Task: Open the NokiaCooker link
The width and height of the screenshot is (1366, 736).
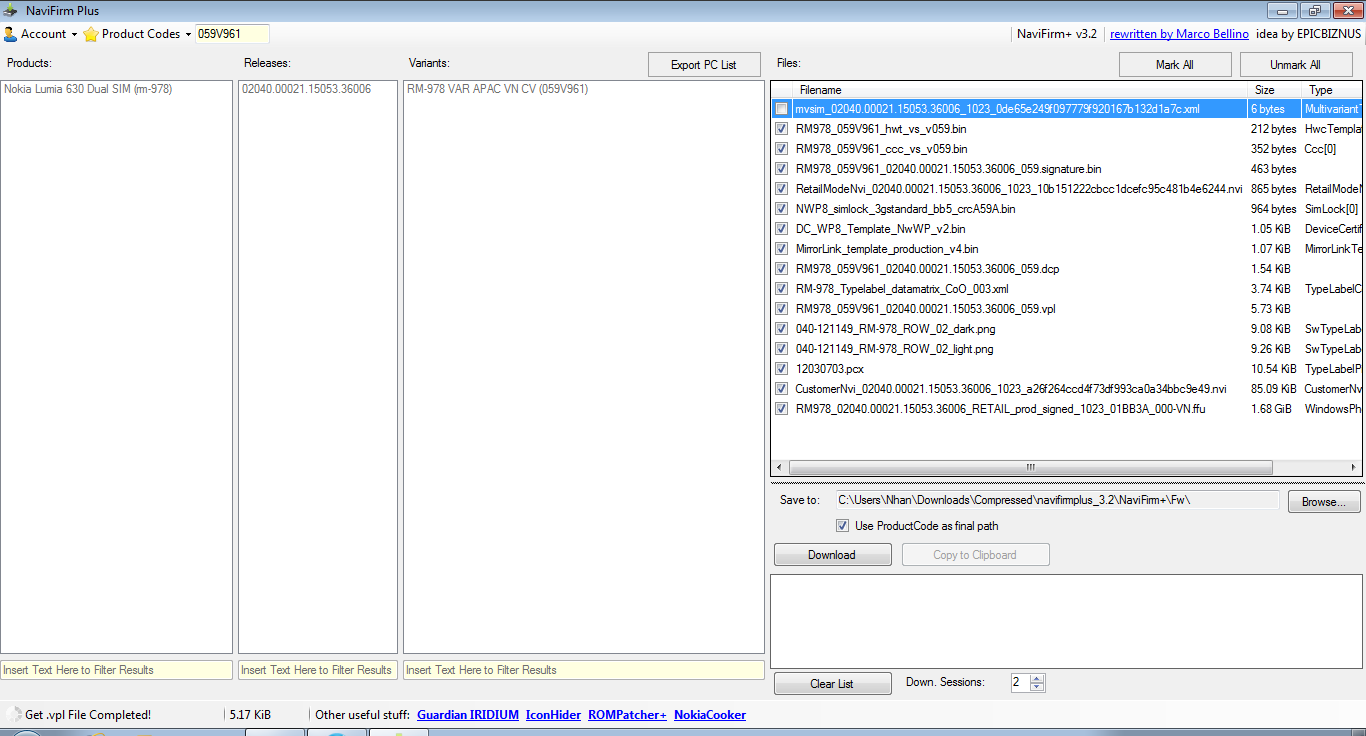Action: click(x=710, y=715)
